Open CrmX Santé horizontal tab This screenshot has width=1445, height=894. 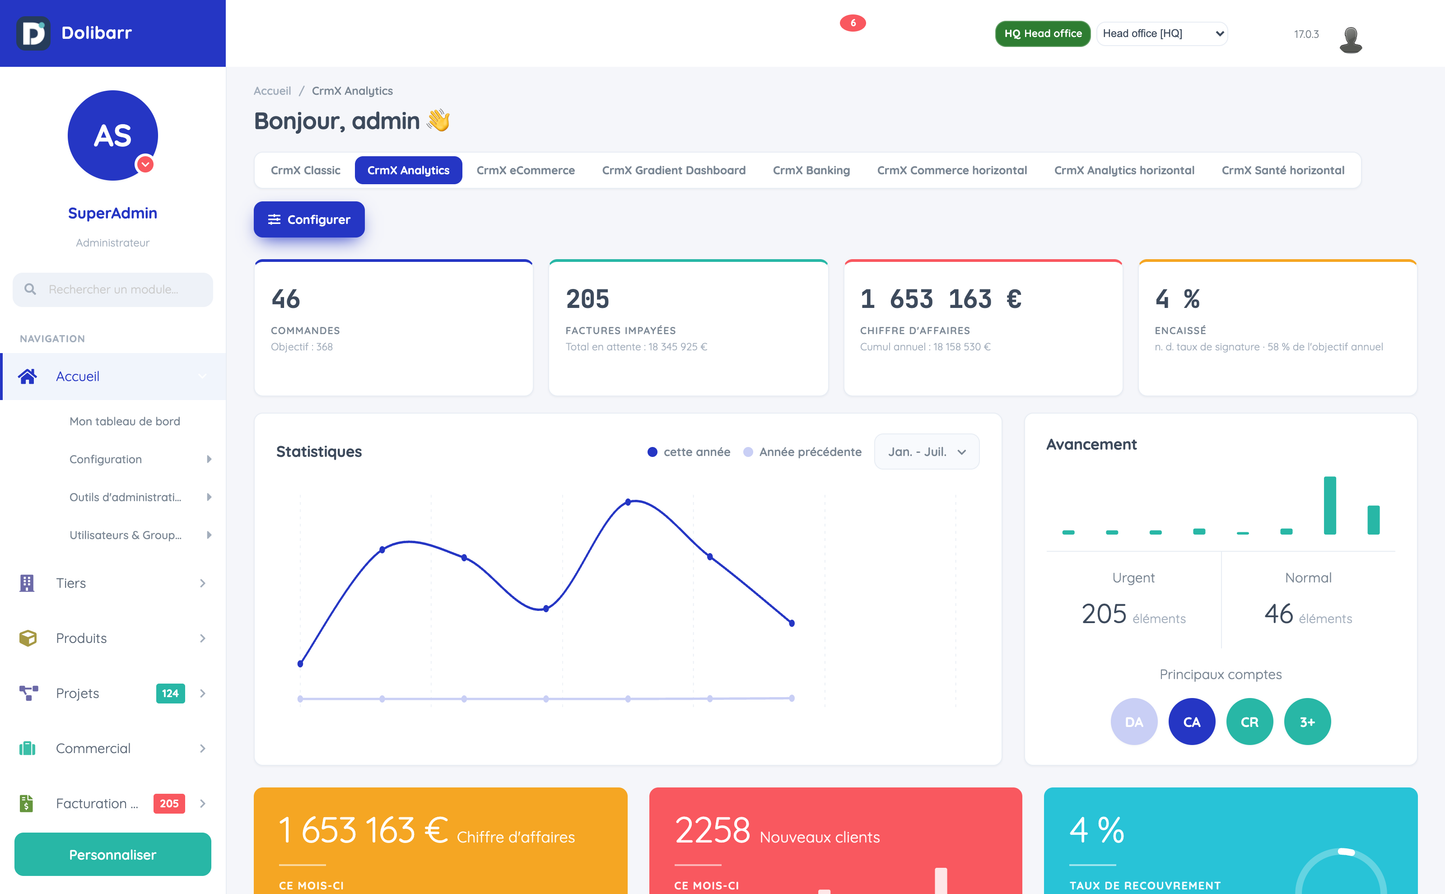[x=1283, y=170]
